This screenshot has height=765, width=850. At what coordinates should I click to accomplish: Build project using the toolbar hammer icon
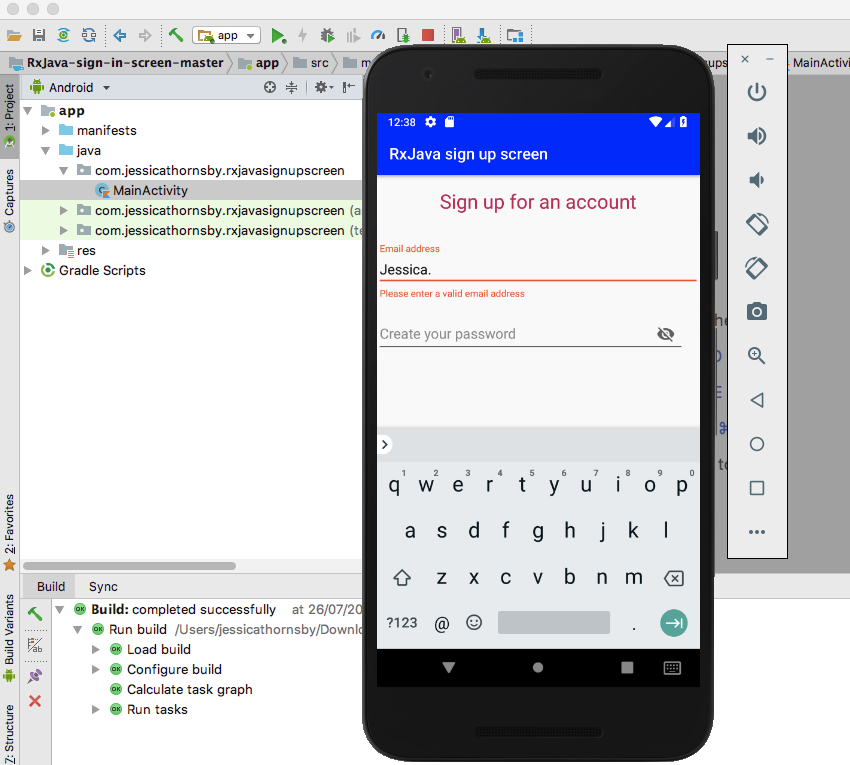(176, 35)
